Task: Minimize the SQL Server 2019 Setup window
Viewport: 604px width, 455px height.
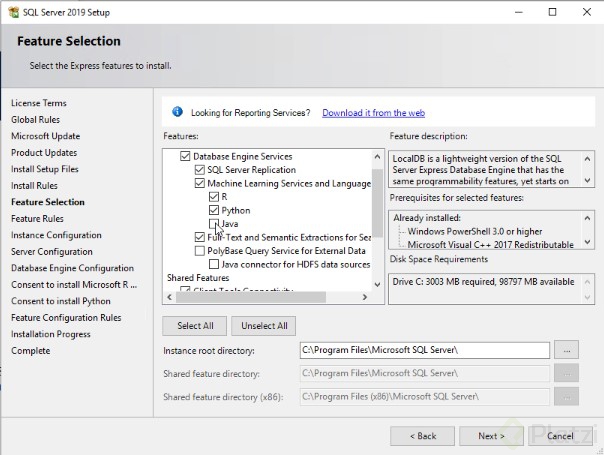Action: (x=519, y=12)
